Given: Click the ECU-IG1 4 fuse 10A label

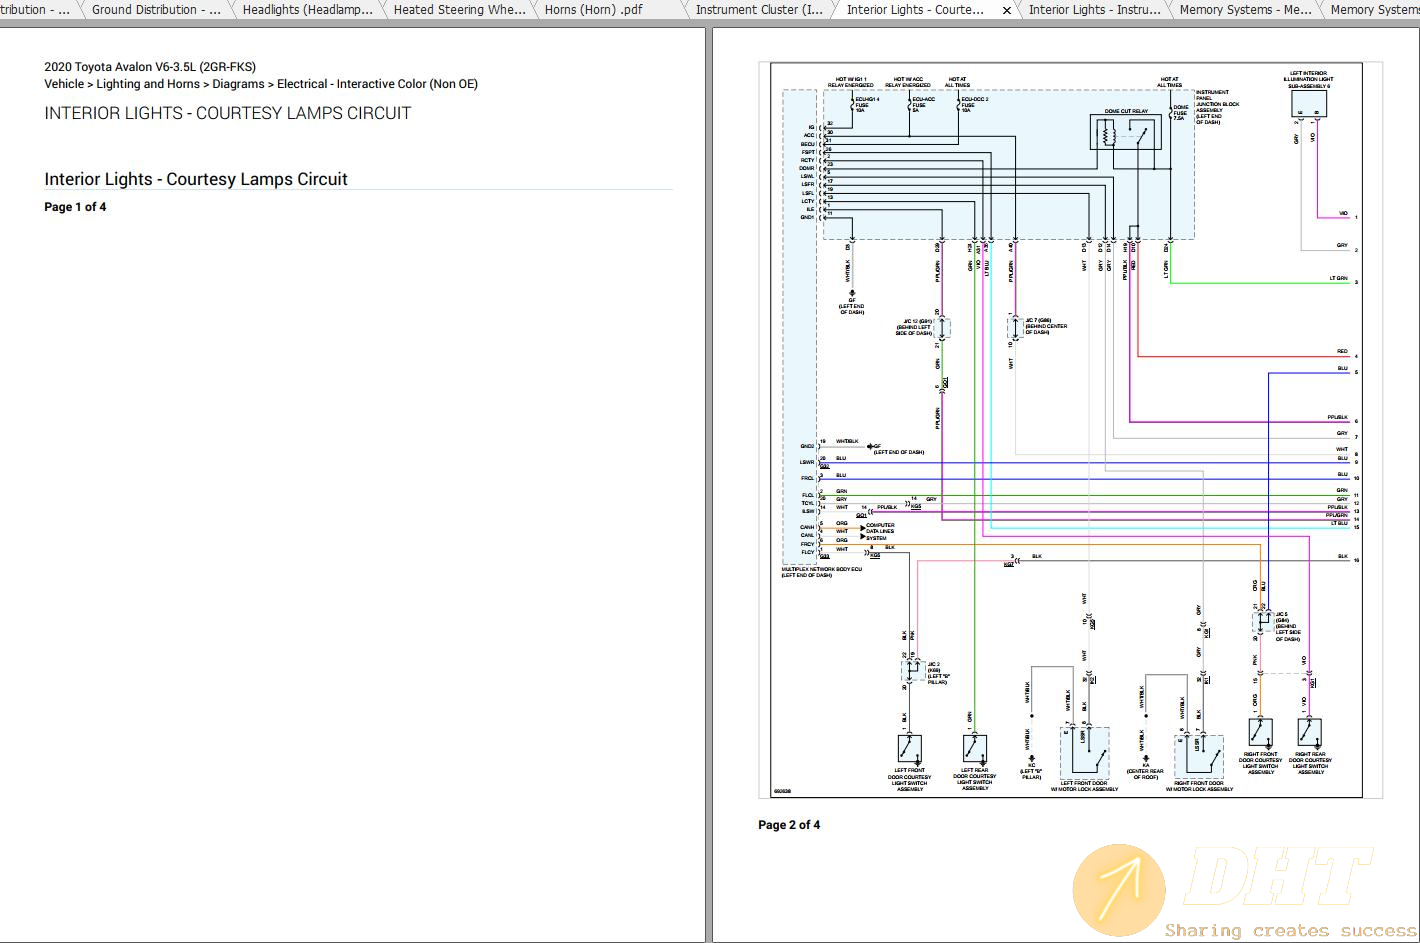Looking at the screenshot, I should click(x=867, y=104).
